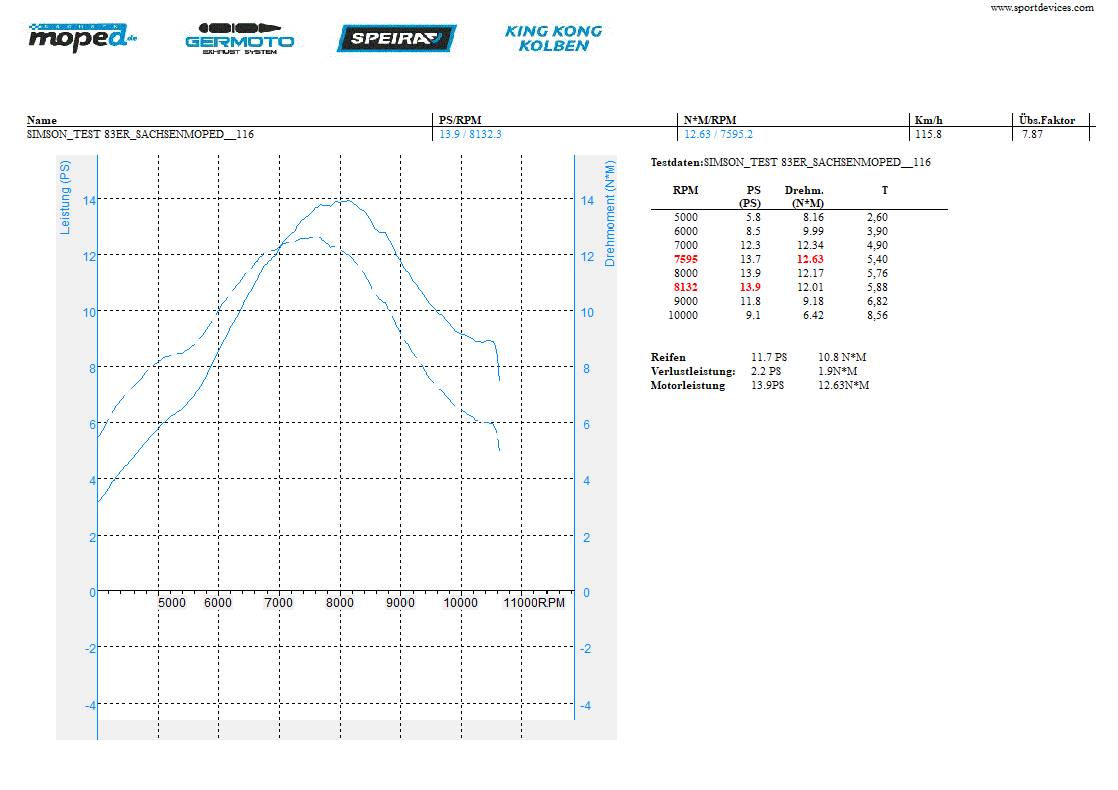The height and width of the screenshot is (790, 1118).
Task: Click the King Kong Kolben logo
Action: click(x=553, y=38)
